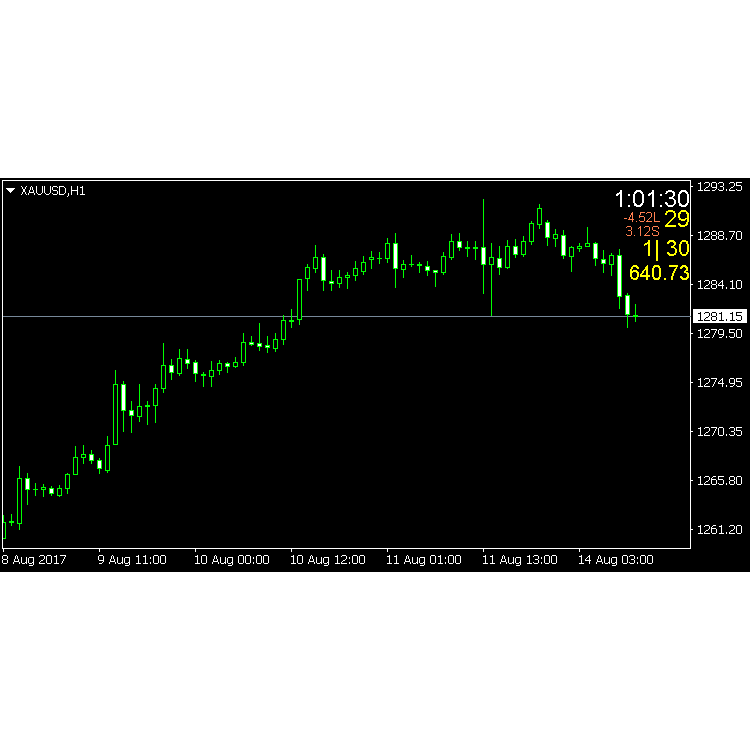This screenshot has width=750, height=750.
Task: Click the 11 Aug 13:00 time marker
Action: [519, 560]
